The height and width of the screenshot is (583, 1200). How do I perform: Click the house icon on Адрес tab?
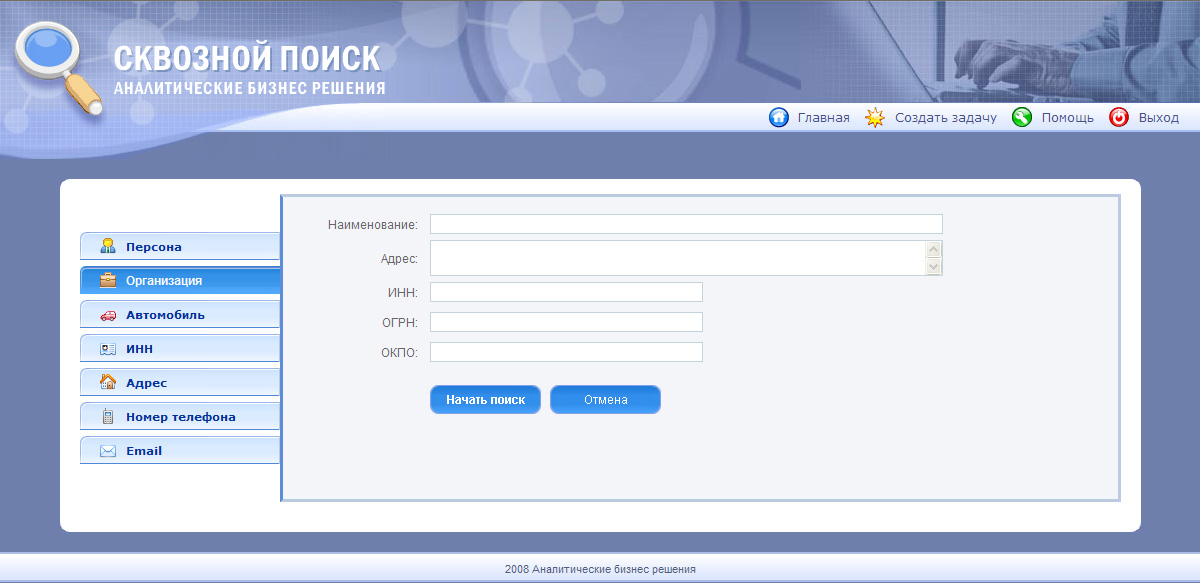107,382
